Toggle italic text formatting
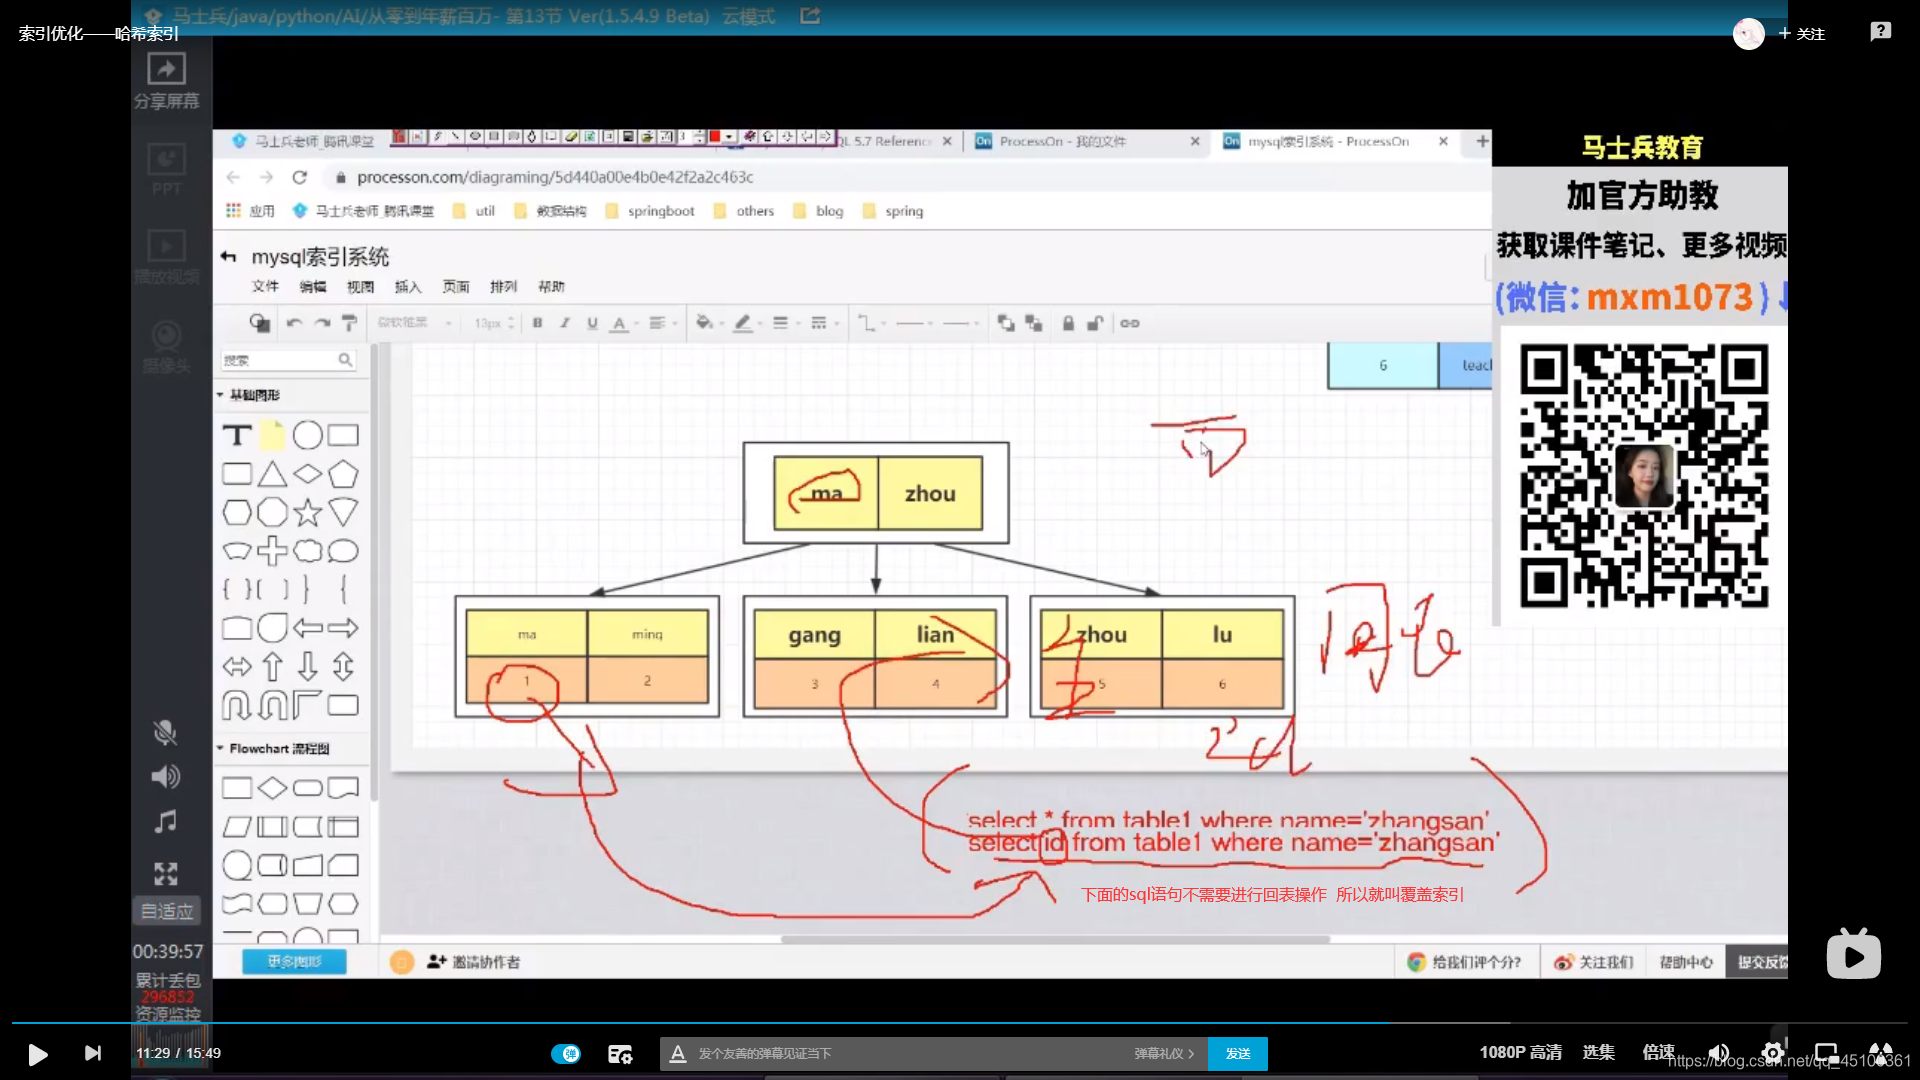 [565, 323]
